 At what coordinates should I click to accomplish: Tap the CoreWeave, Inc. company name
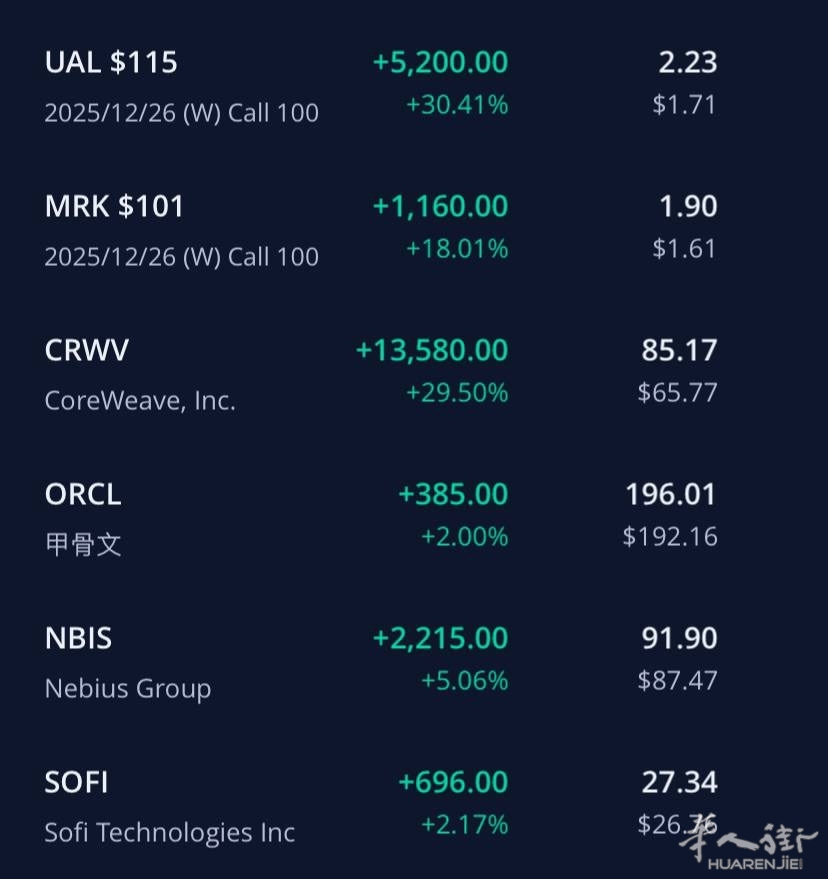[140, 400]
